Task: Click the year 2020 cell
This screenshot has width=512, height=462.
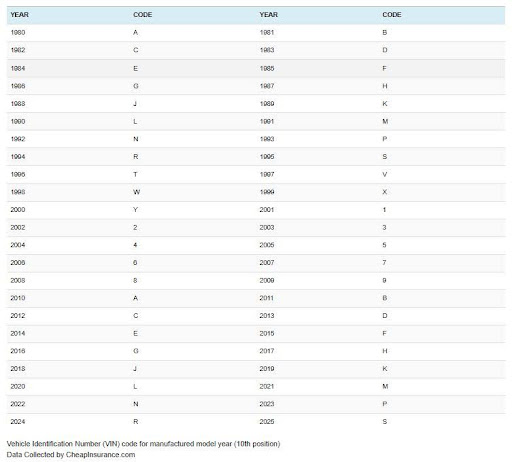Action: pos(18,386)
